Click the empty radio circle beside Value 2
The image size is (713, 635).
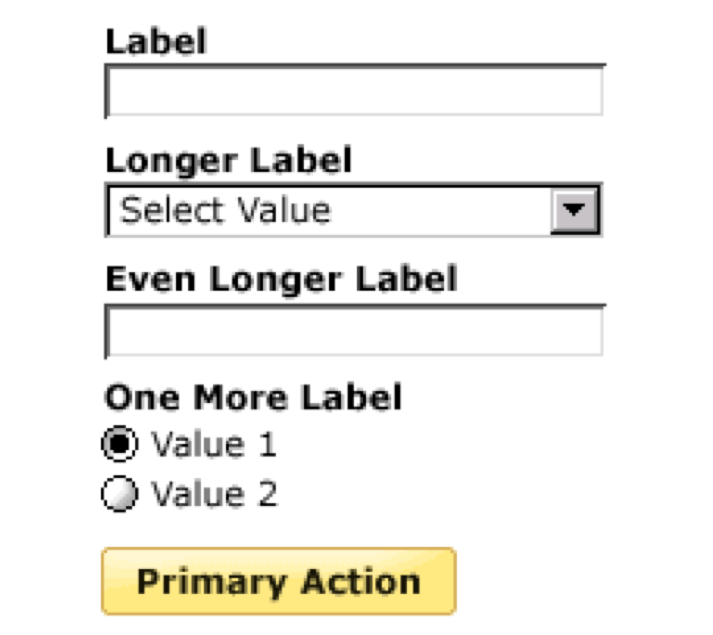pyautogui.click(x=120, y=495)
